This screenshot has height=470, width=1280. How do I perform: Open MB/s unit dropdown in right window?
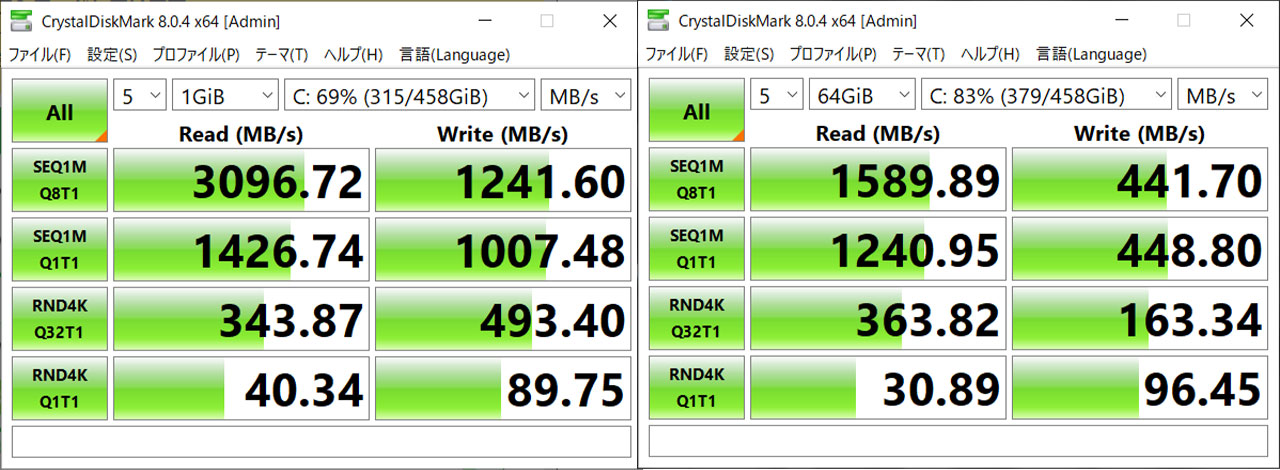(1223, 96)
